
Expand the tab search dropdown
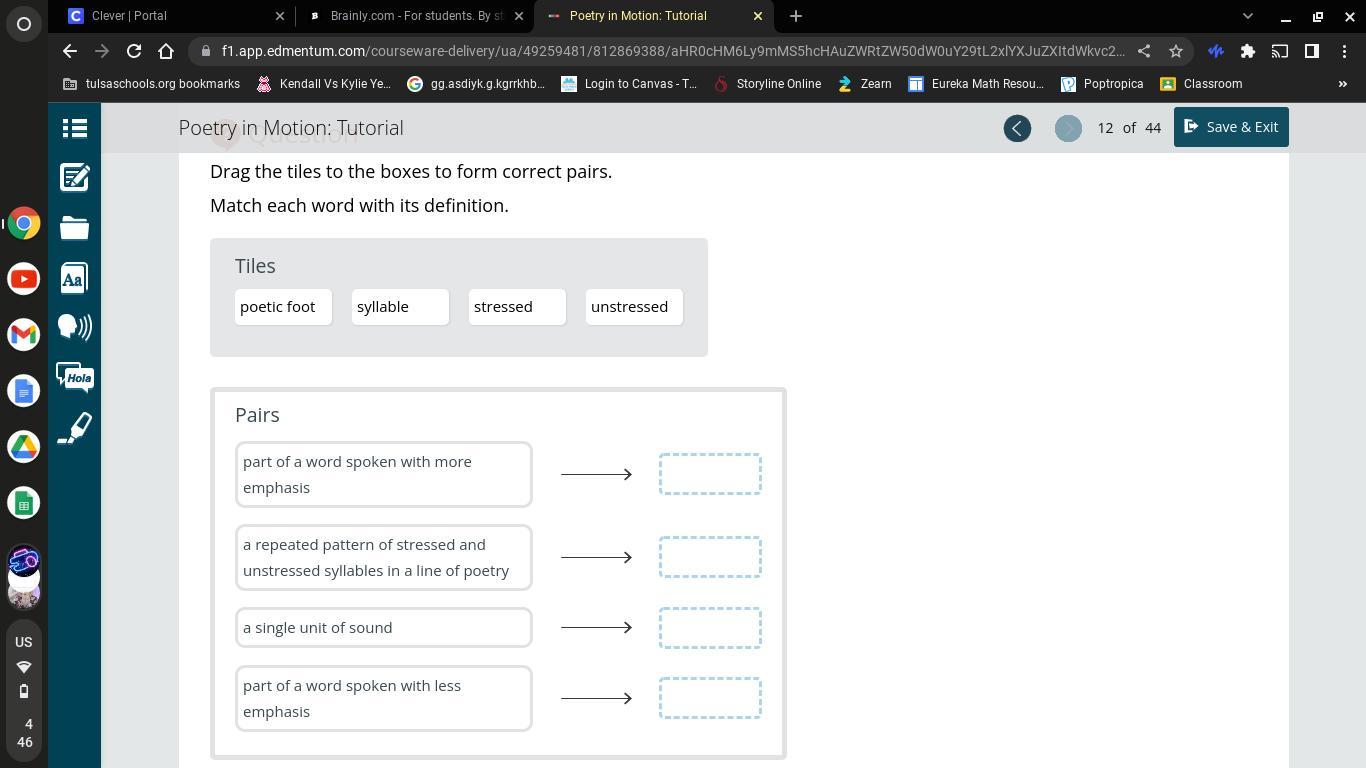(1247, 16)
